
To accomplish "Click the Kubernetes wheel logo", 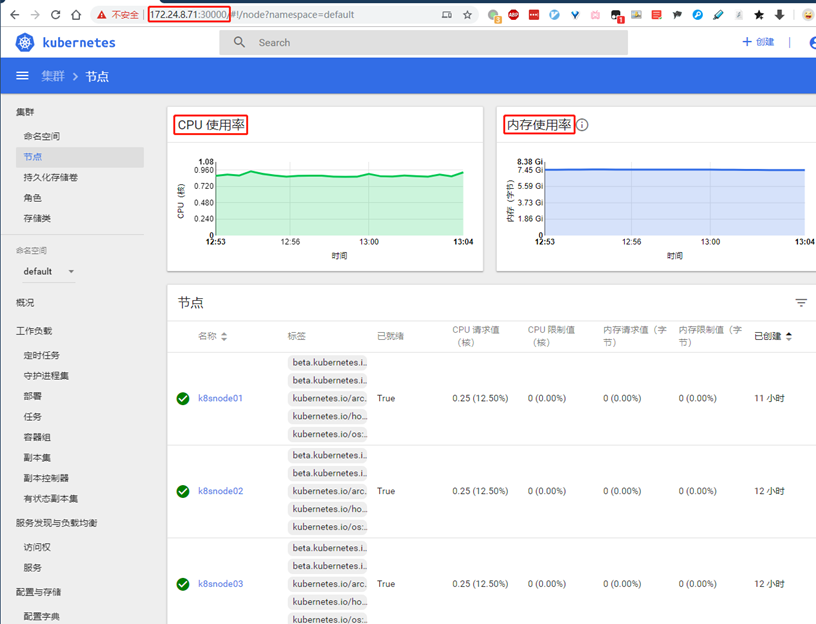I will (25, 42).
